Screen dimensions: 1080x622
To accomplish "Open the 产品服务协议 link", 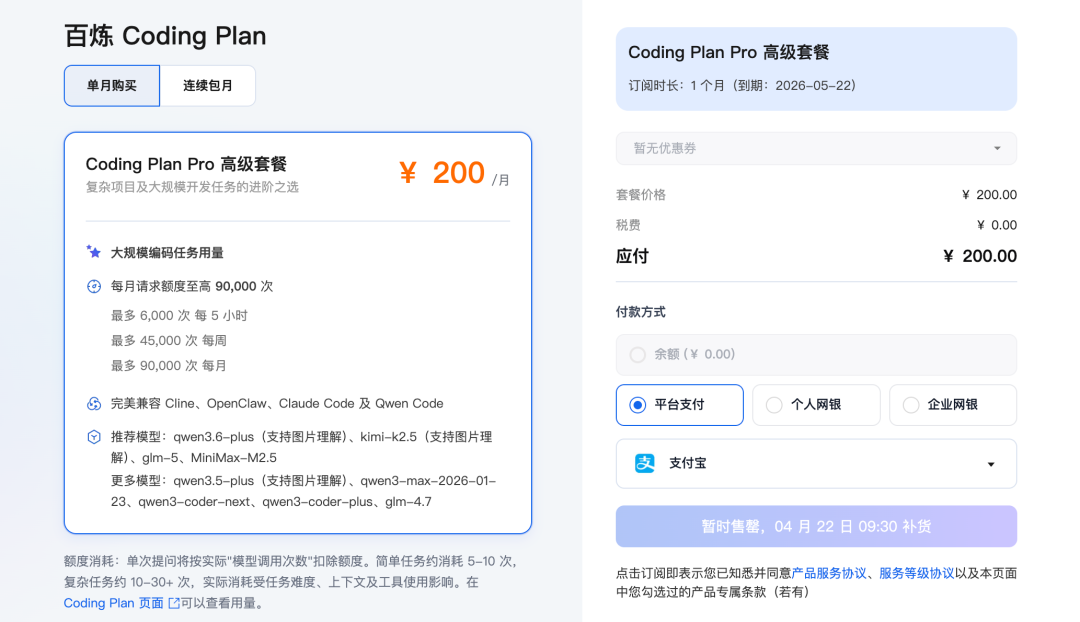I will [x=829, y=574].
